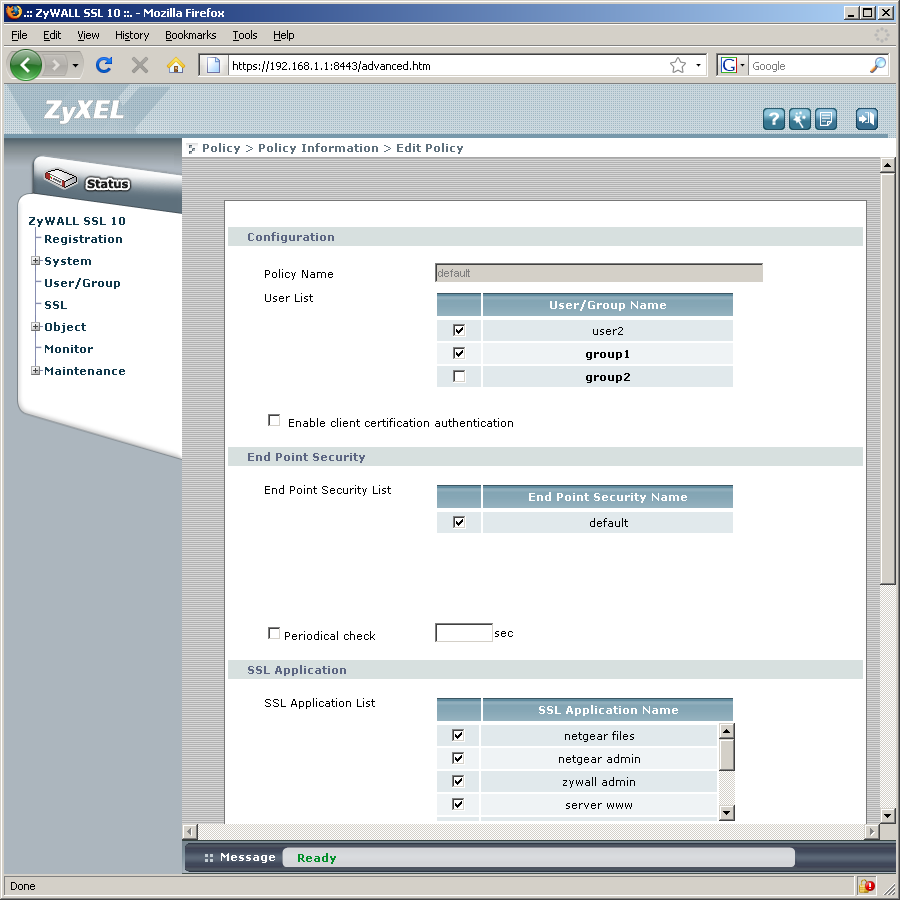Bookmark the page with the star icon

point(678,65)
